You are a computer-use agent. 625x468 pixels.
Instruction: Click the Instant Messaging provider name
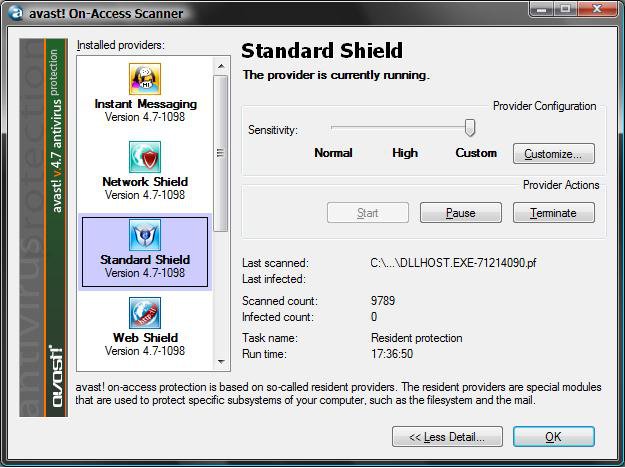pyautogui.click(x=145, y=104)
